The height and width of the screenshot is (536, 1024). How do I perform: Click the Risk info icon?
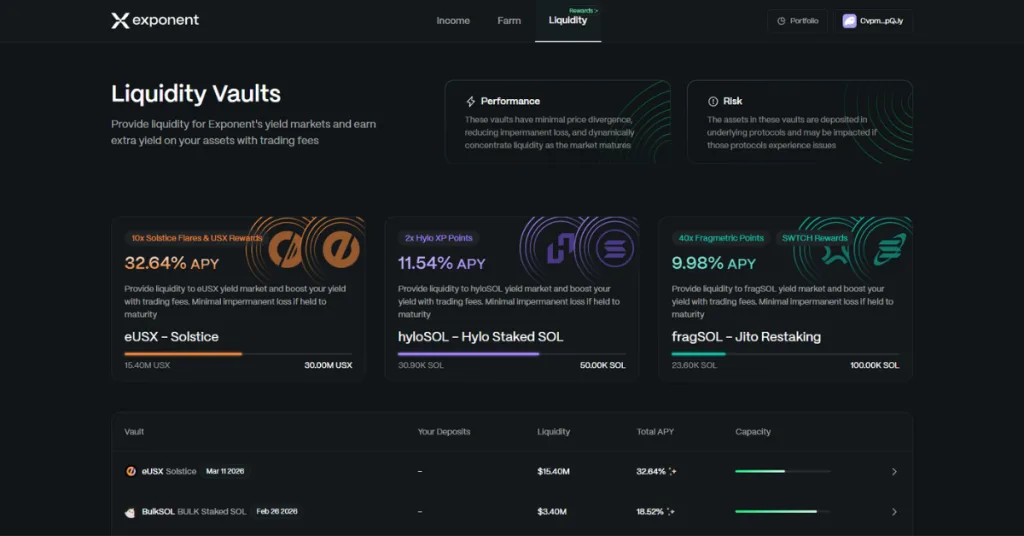pyautogui.click(x=712, y=101)
